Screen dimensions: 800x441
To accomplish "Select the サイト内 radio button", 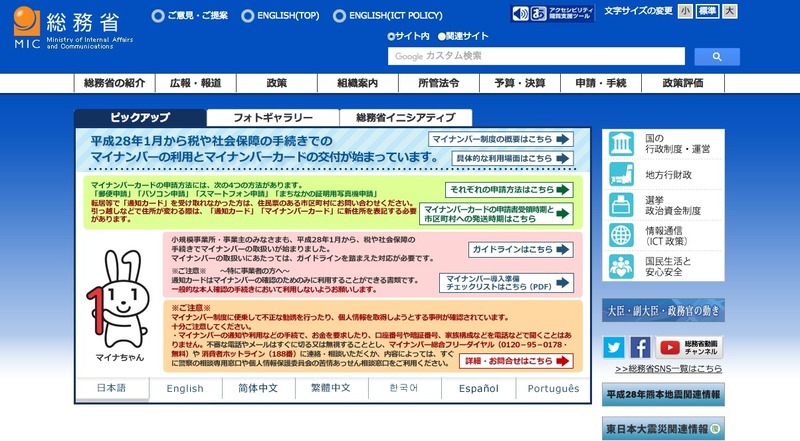I will point(391,36).
